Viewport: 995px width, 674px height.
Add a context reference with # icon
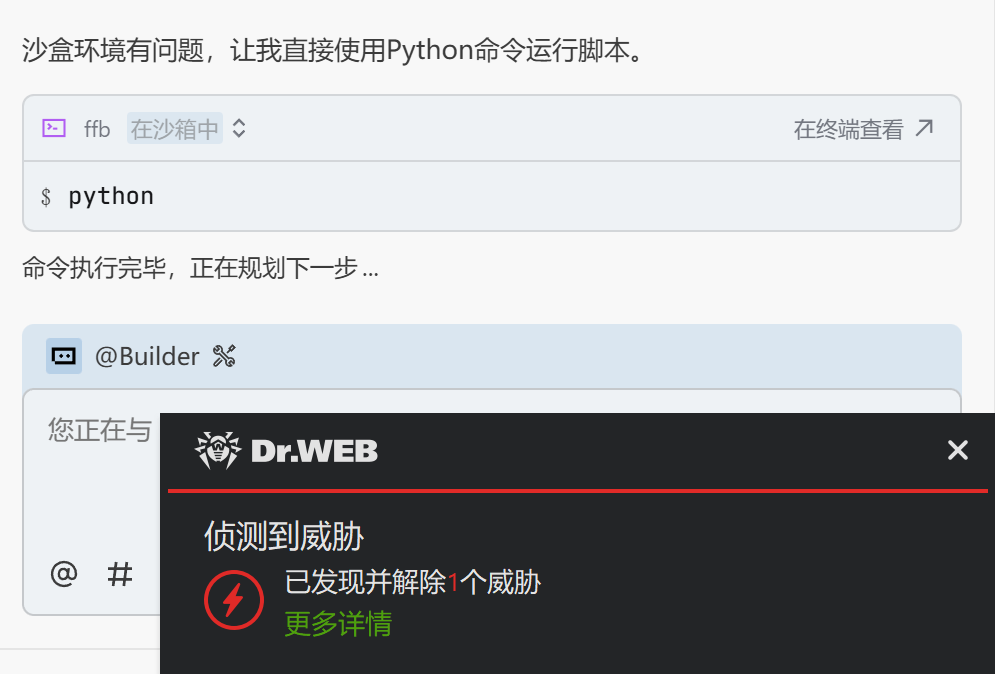[x=119, y=574]
